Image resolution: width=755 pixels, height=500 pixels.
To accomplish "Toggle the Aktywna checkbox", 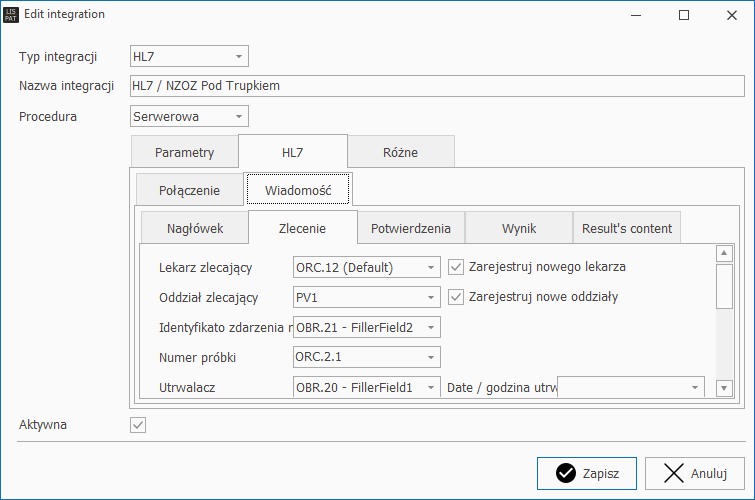I will click(138, 425).
